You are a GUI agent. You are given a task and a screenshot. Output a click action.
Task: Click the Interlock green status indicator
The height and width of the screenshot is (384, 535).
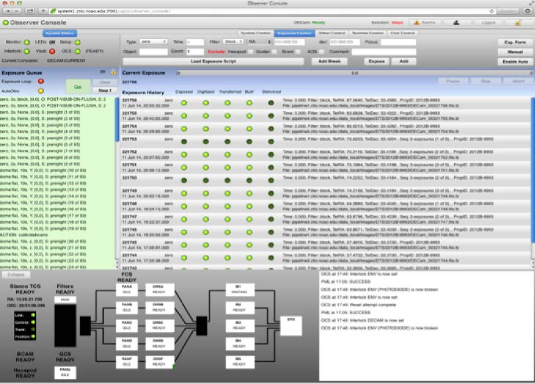click(x=27, y=51)
